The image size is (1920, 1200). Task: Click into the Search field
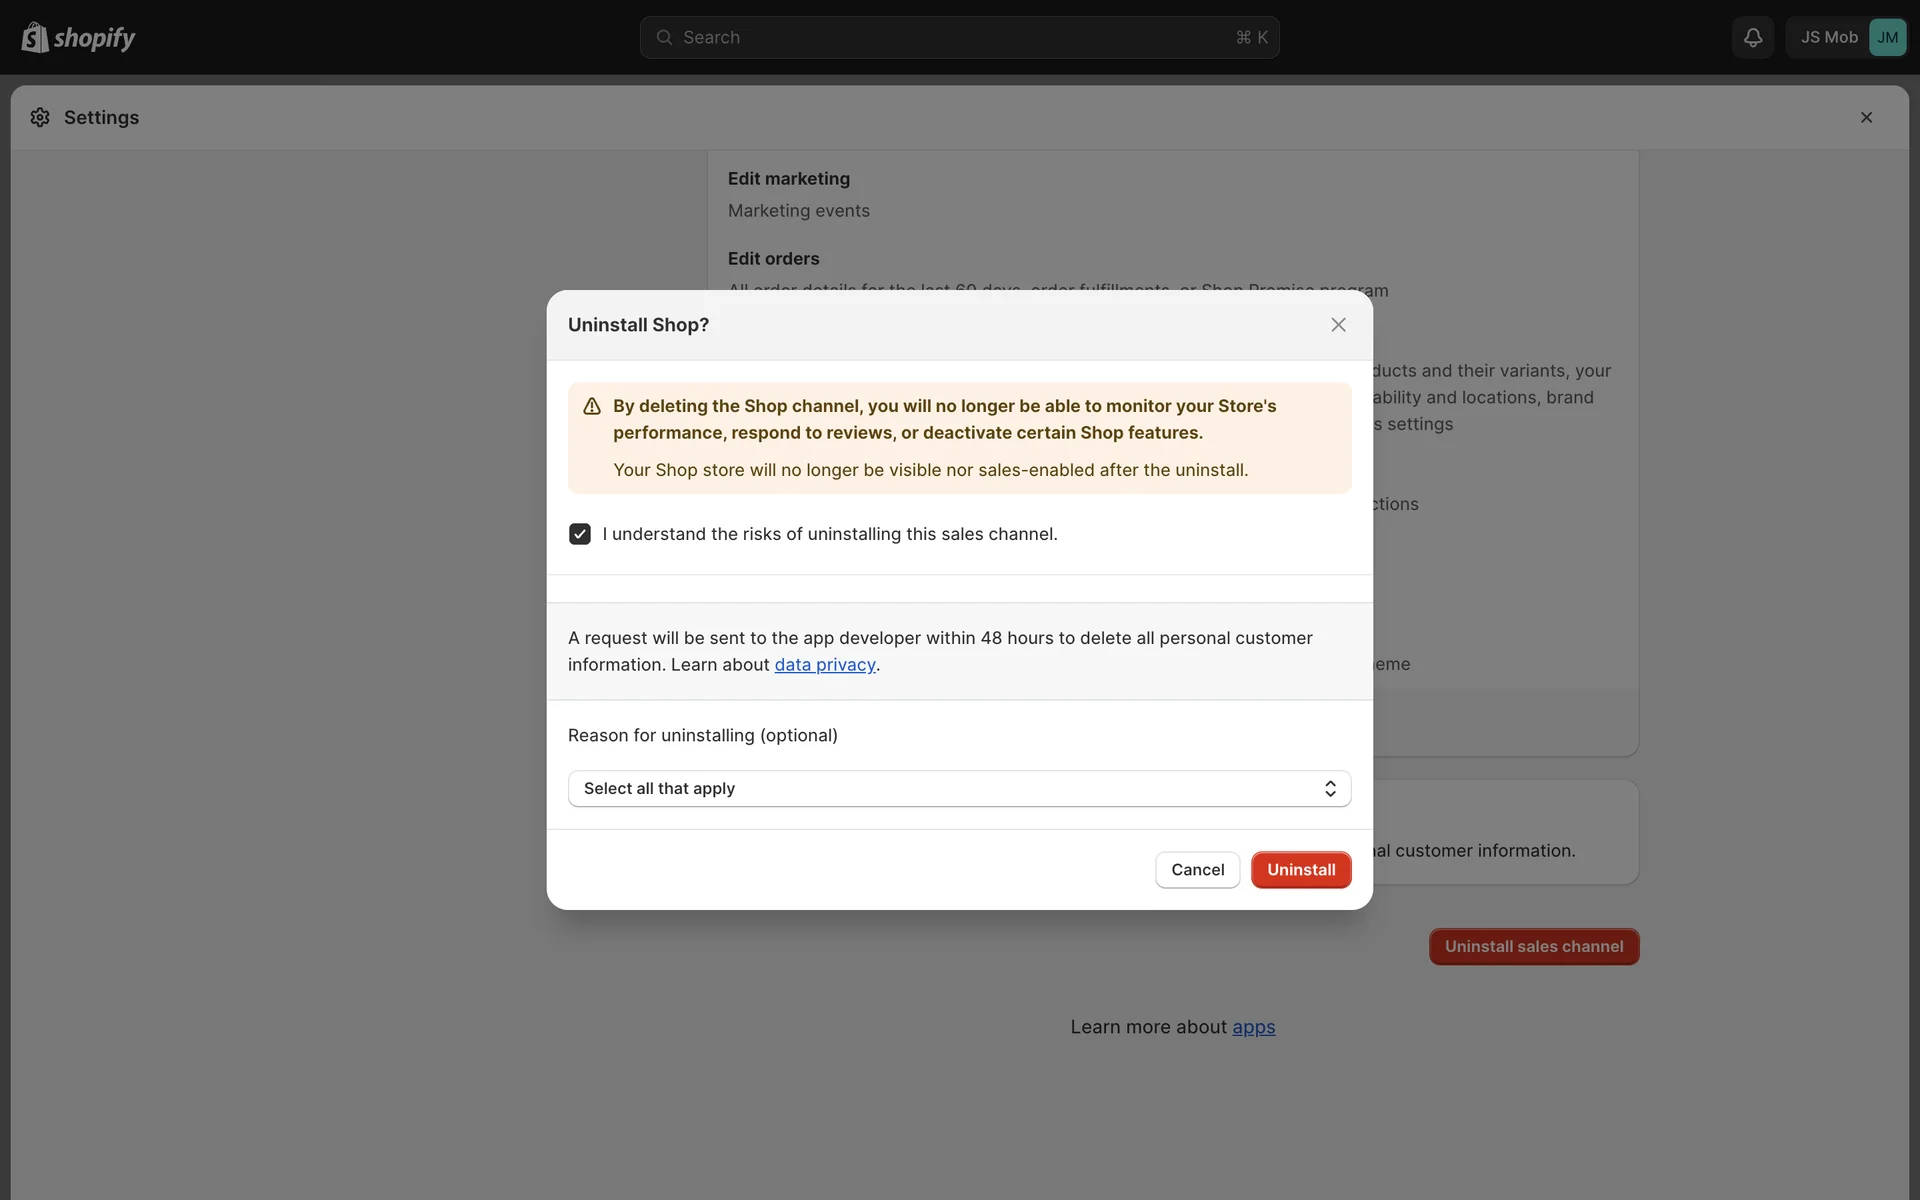tap(950, 37)
